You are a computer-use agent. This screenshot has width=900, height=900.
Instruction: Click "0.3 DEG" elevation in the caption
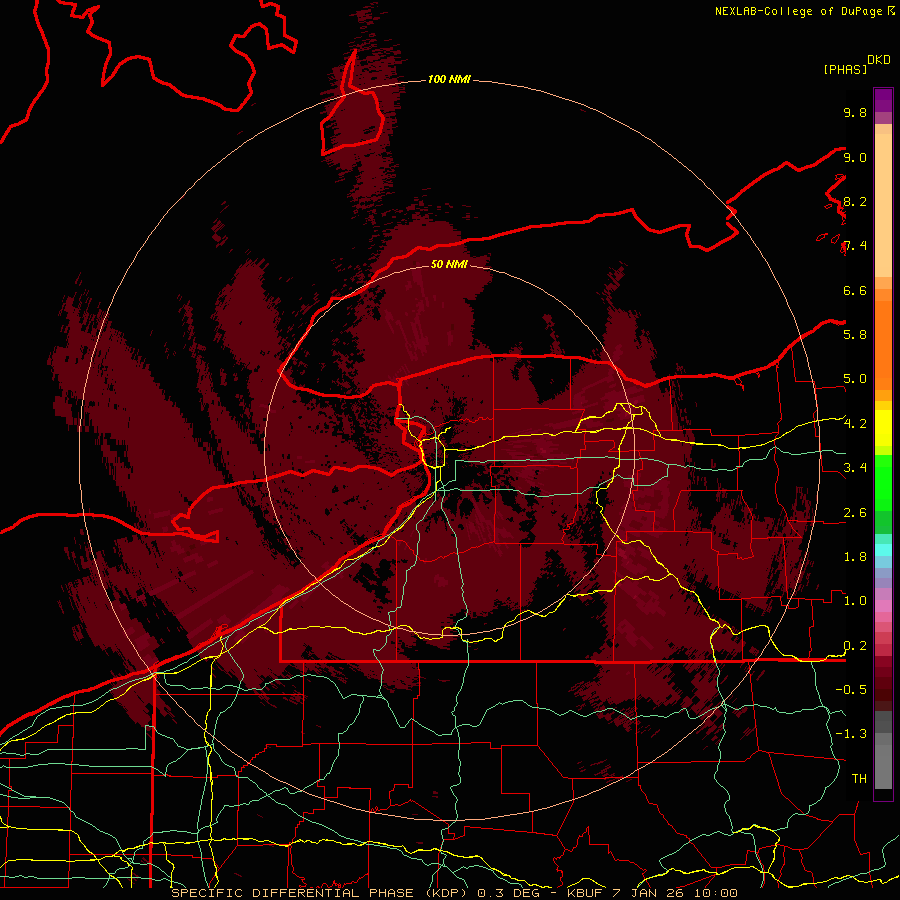(507, 893)
